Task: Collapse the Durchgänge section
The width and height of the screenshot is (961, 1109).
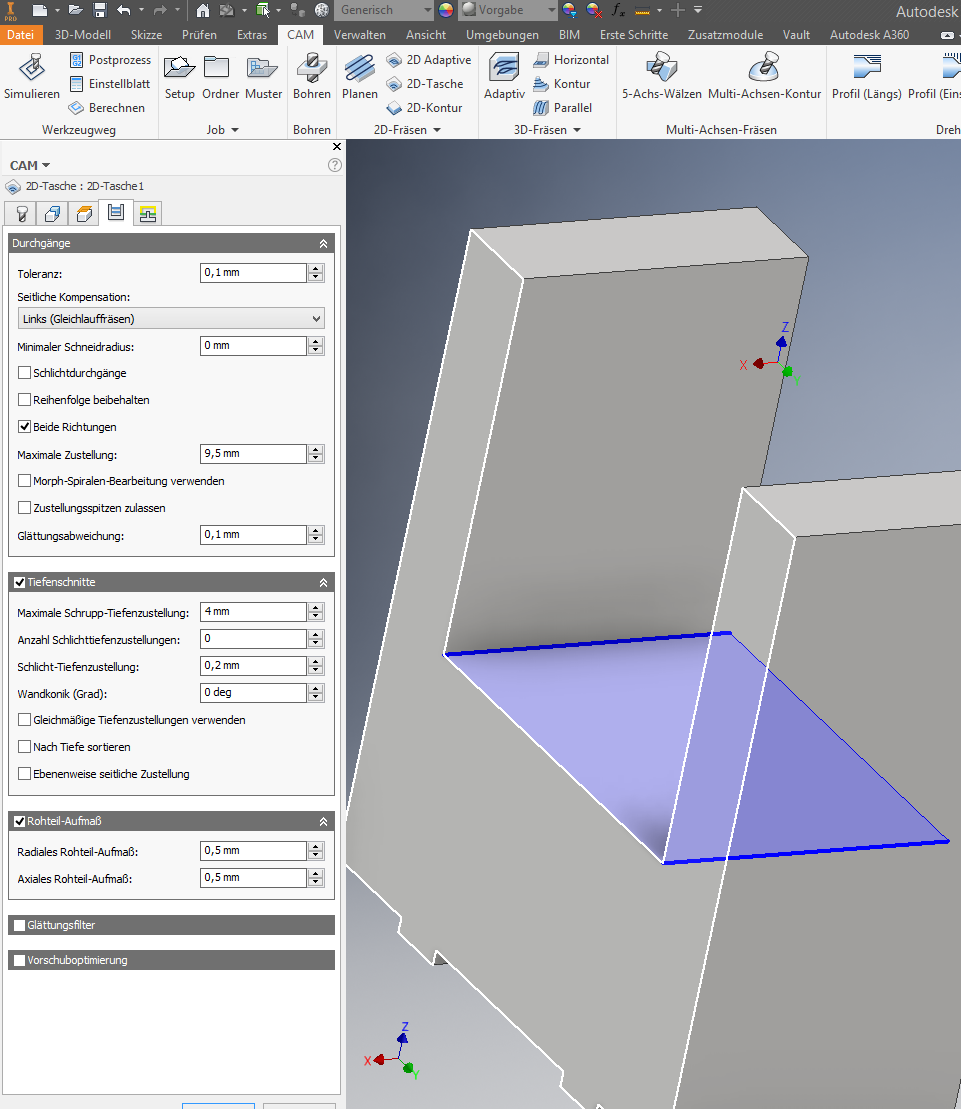Action: pos(323,243)
